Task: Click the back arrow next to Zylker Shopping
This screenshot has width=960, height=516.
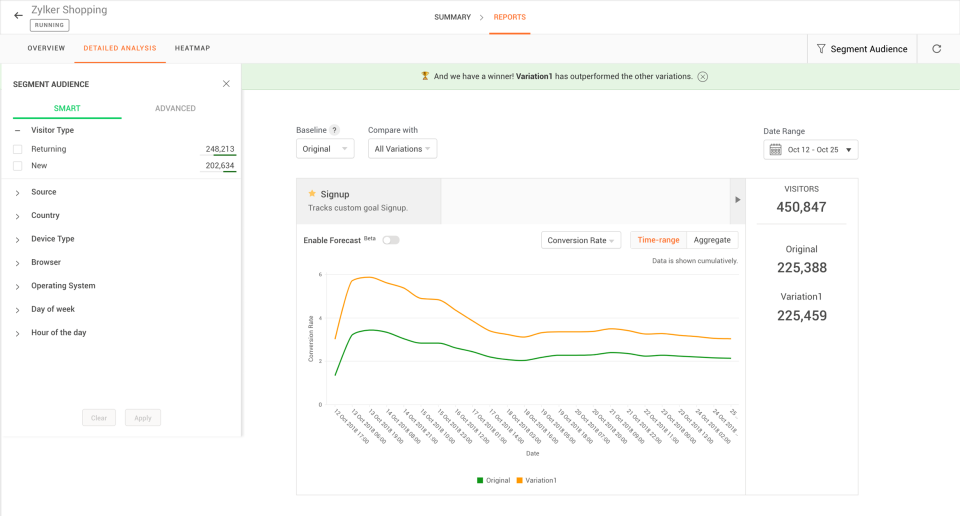Action: [18, 16]
